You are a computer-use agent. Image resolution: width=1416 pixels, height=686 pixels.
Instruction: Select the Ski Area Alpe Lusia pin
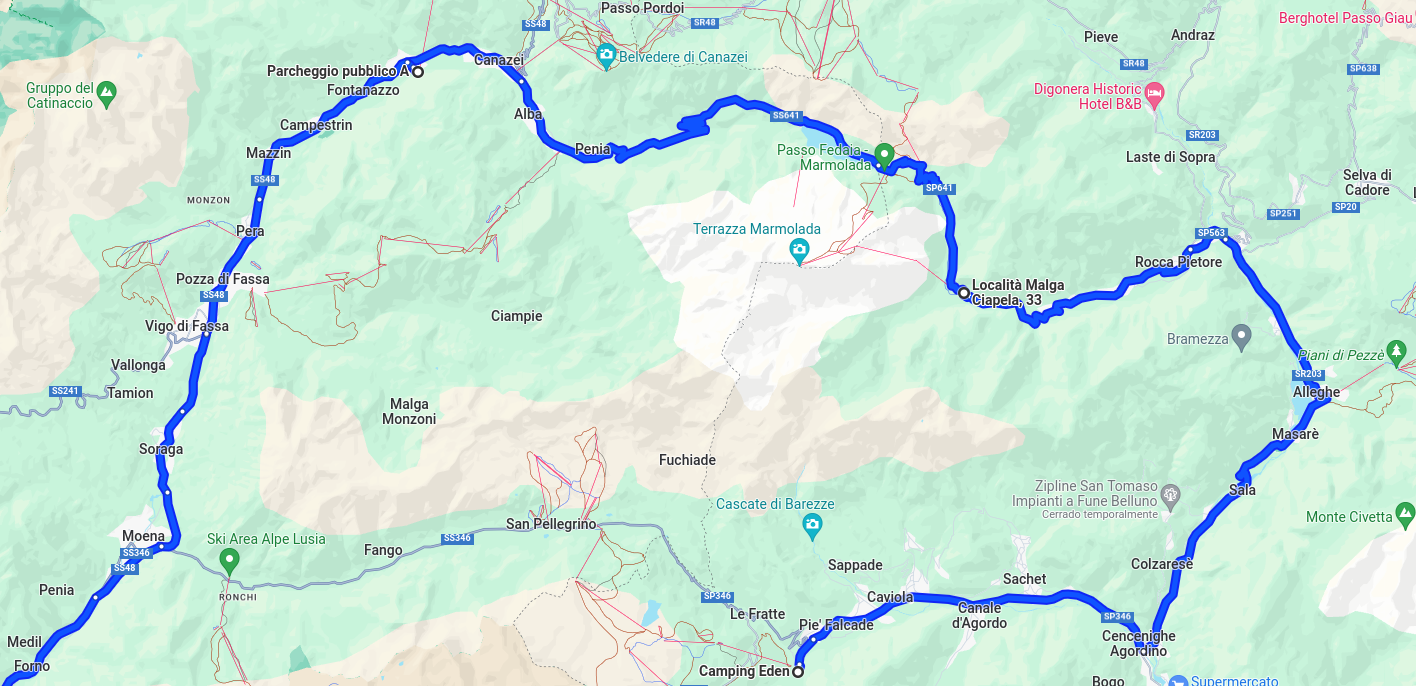(230, 560)
